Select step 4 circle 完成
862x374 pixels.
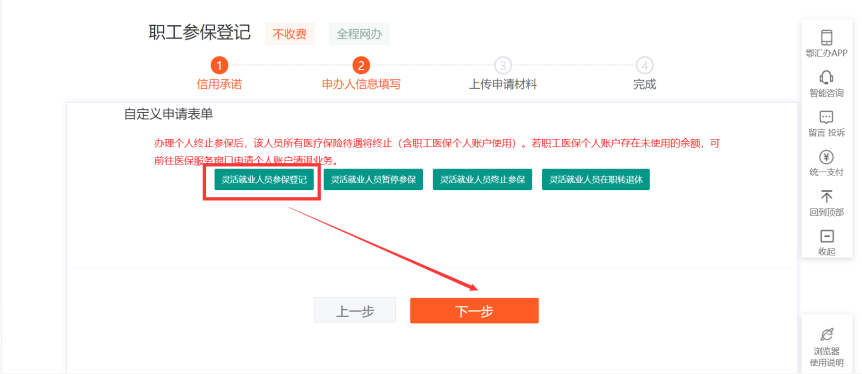[x=644, y=66]
